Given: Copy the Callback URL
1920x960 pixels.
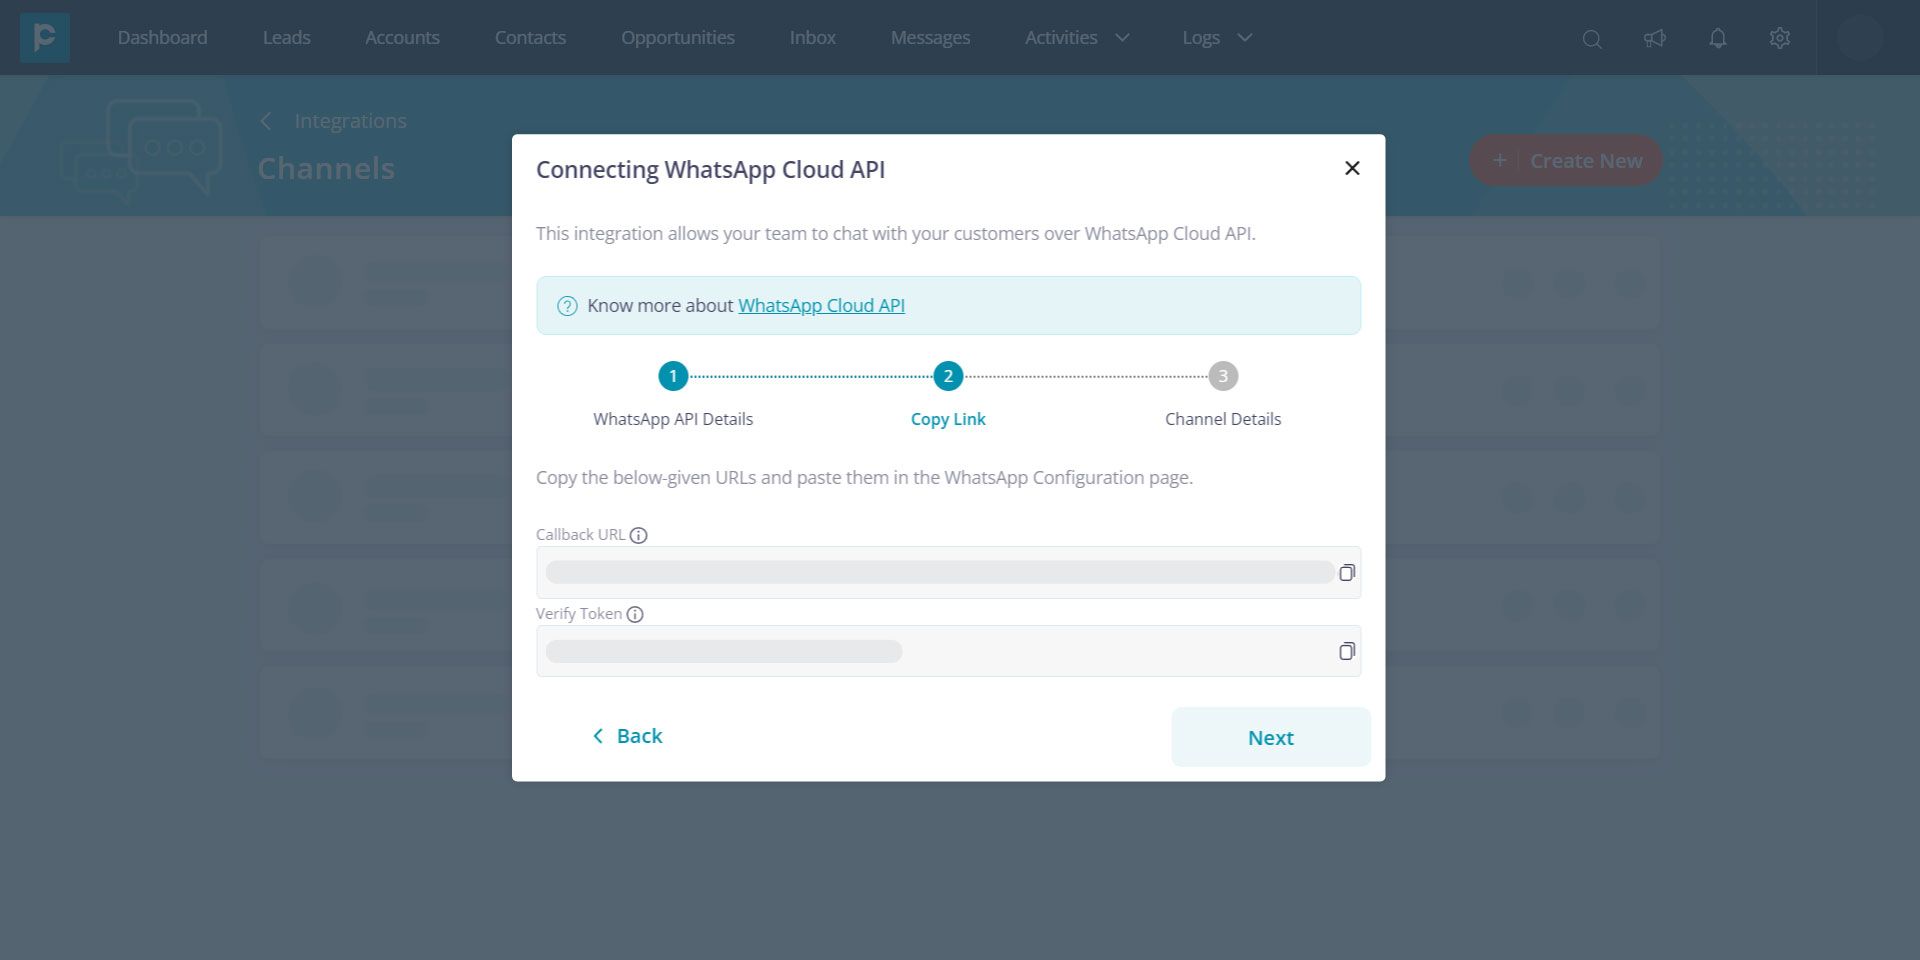Looking at the screenshot, I should pyautogui.click(x=1347, y=573).
